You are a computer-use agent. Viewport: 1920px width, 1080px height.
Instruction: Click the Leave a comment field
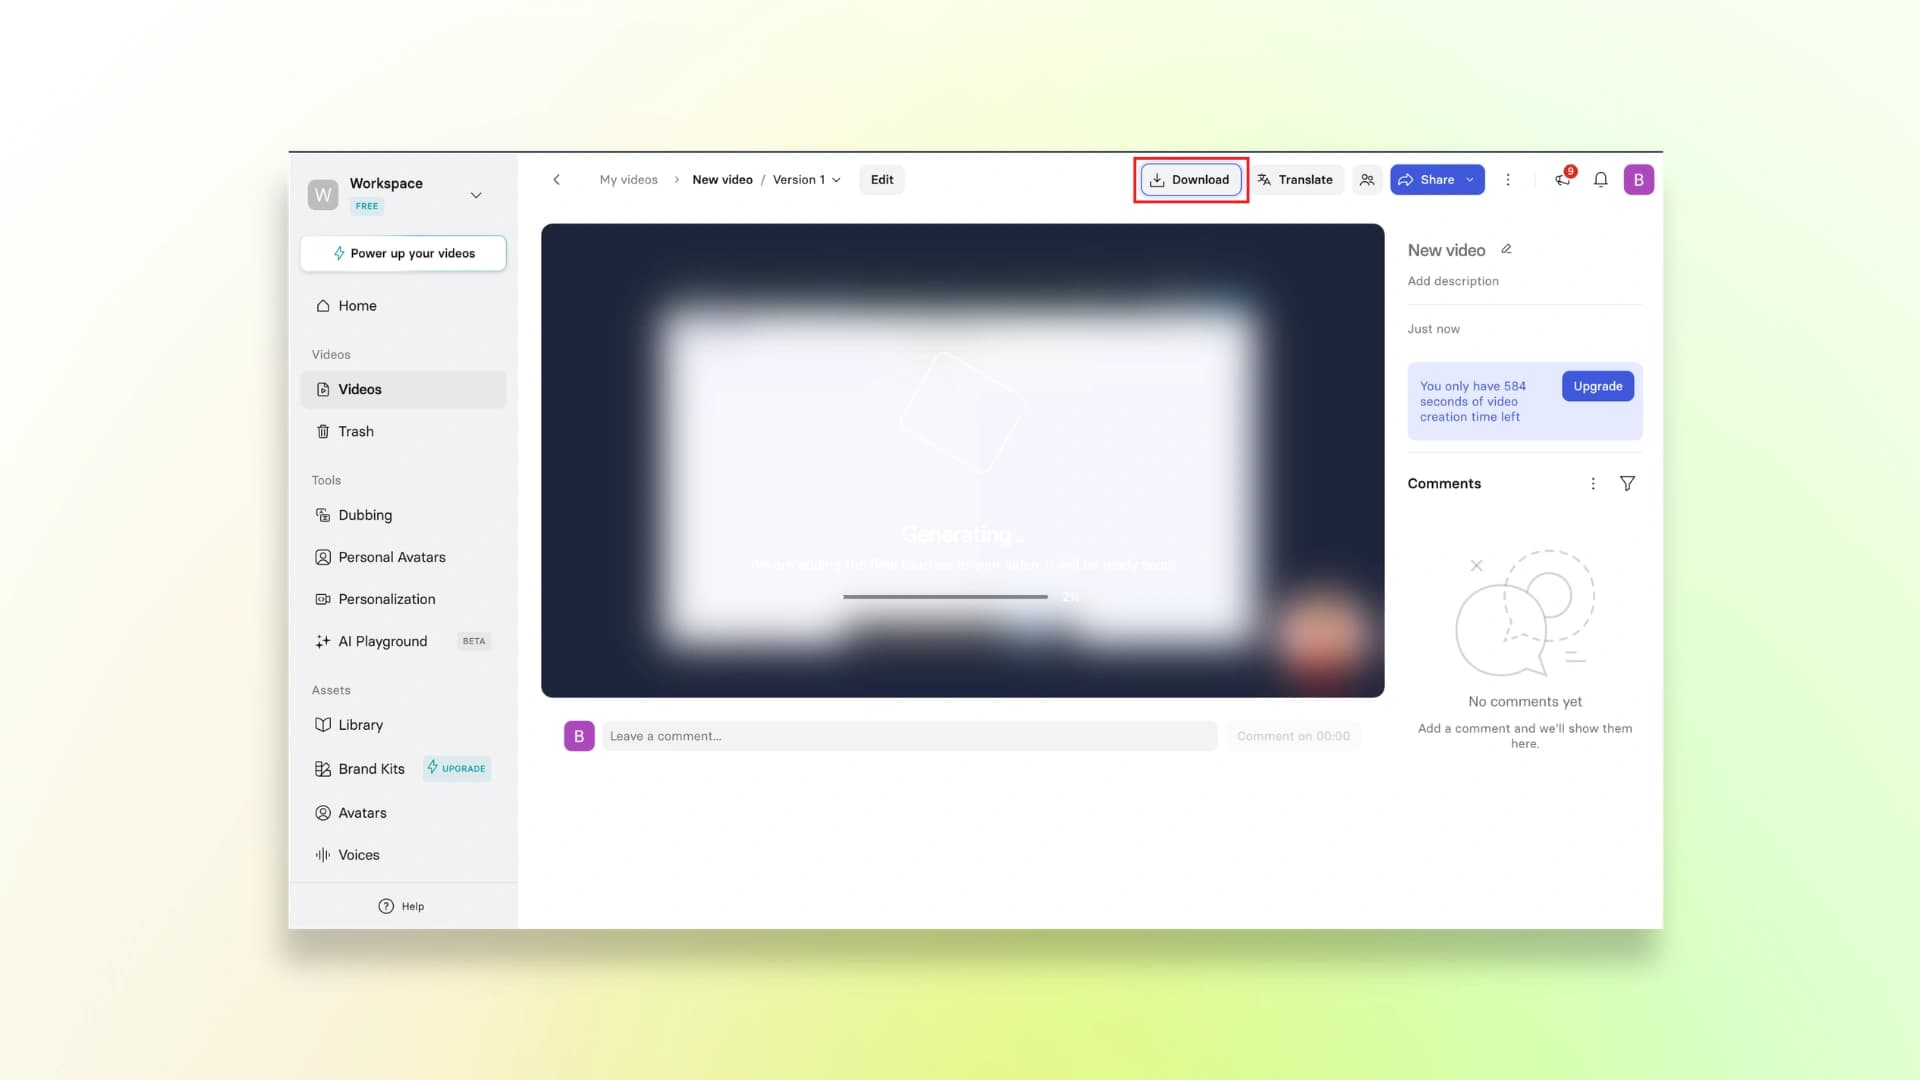pyautogui.click(x=908, y=736)
